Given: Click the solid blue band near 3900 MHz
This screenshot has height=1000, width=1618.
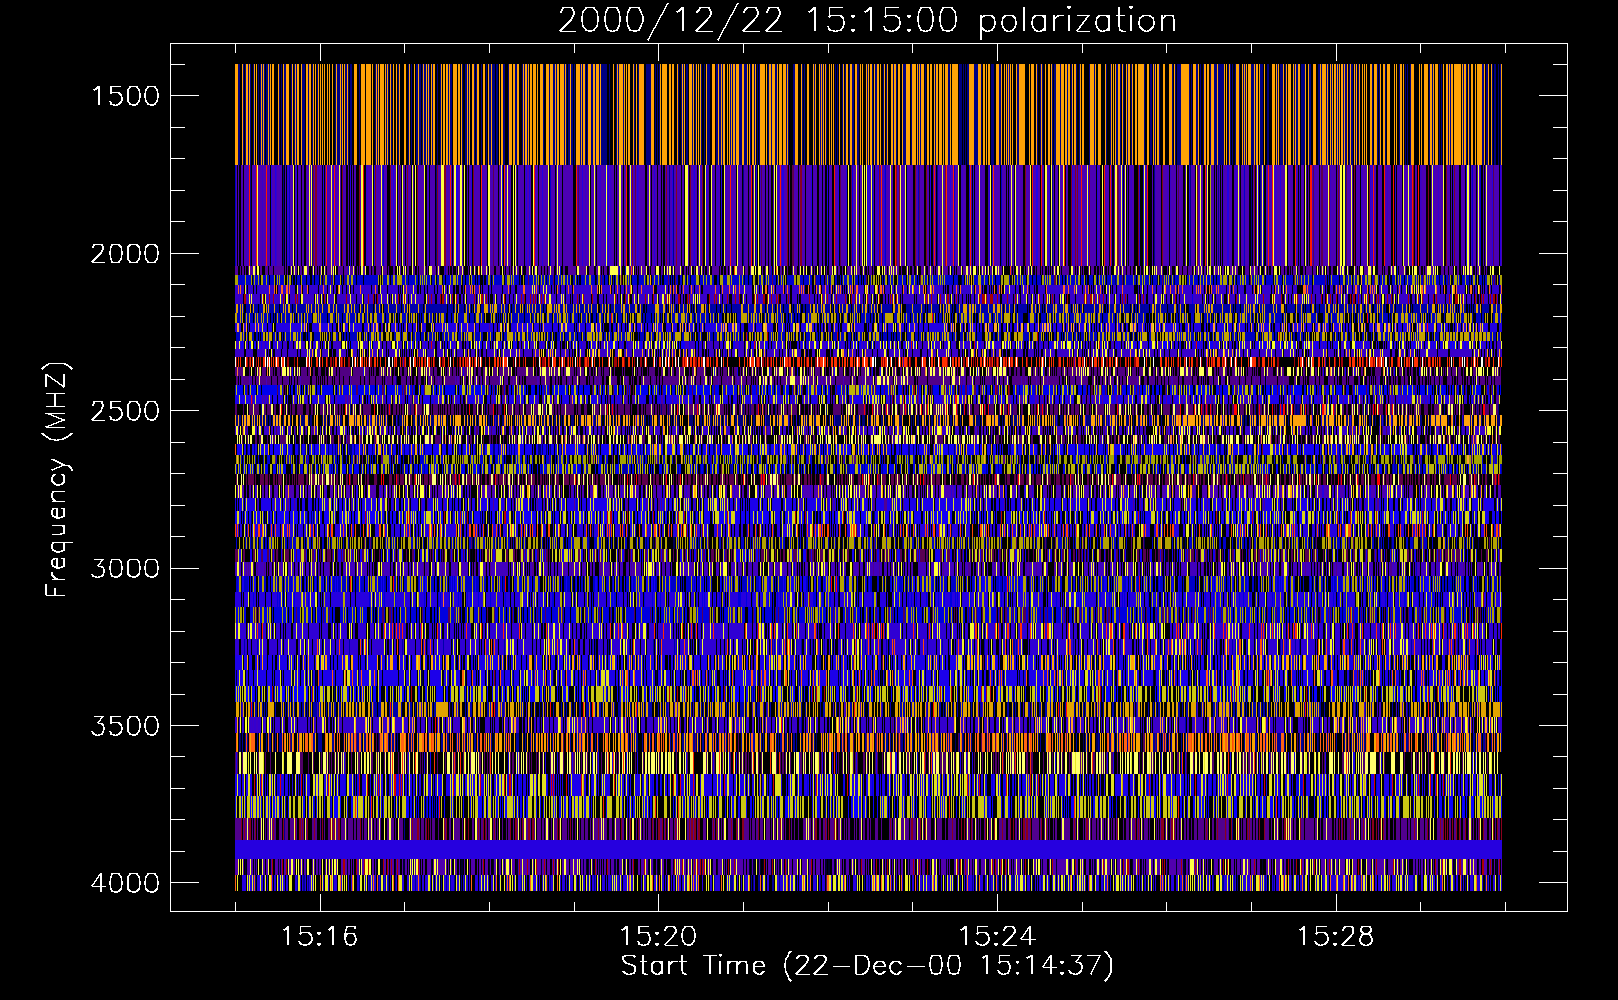Looking at the screenshot, I should (868, 849).
